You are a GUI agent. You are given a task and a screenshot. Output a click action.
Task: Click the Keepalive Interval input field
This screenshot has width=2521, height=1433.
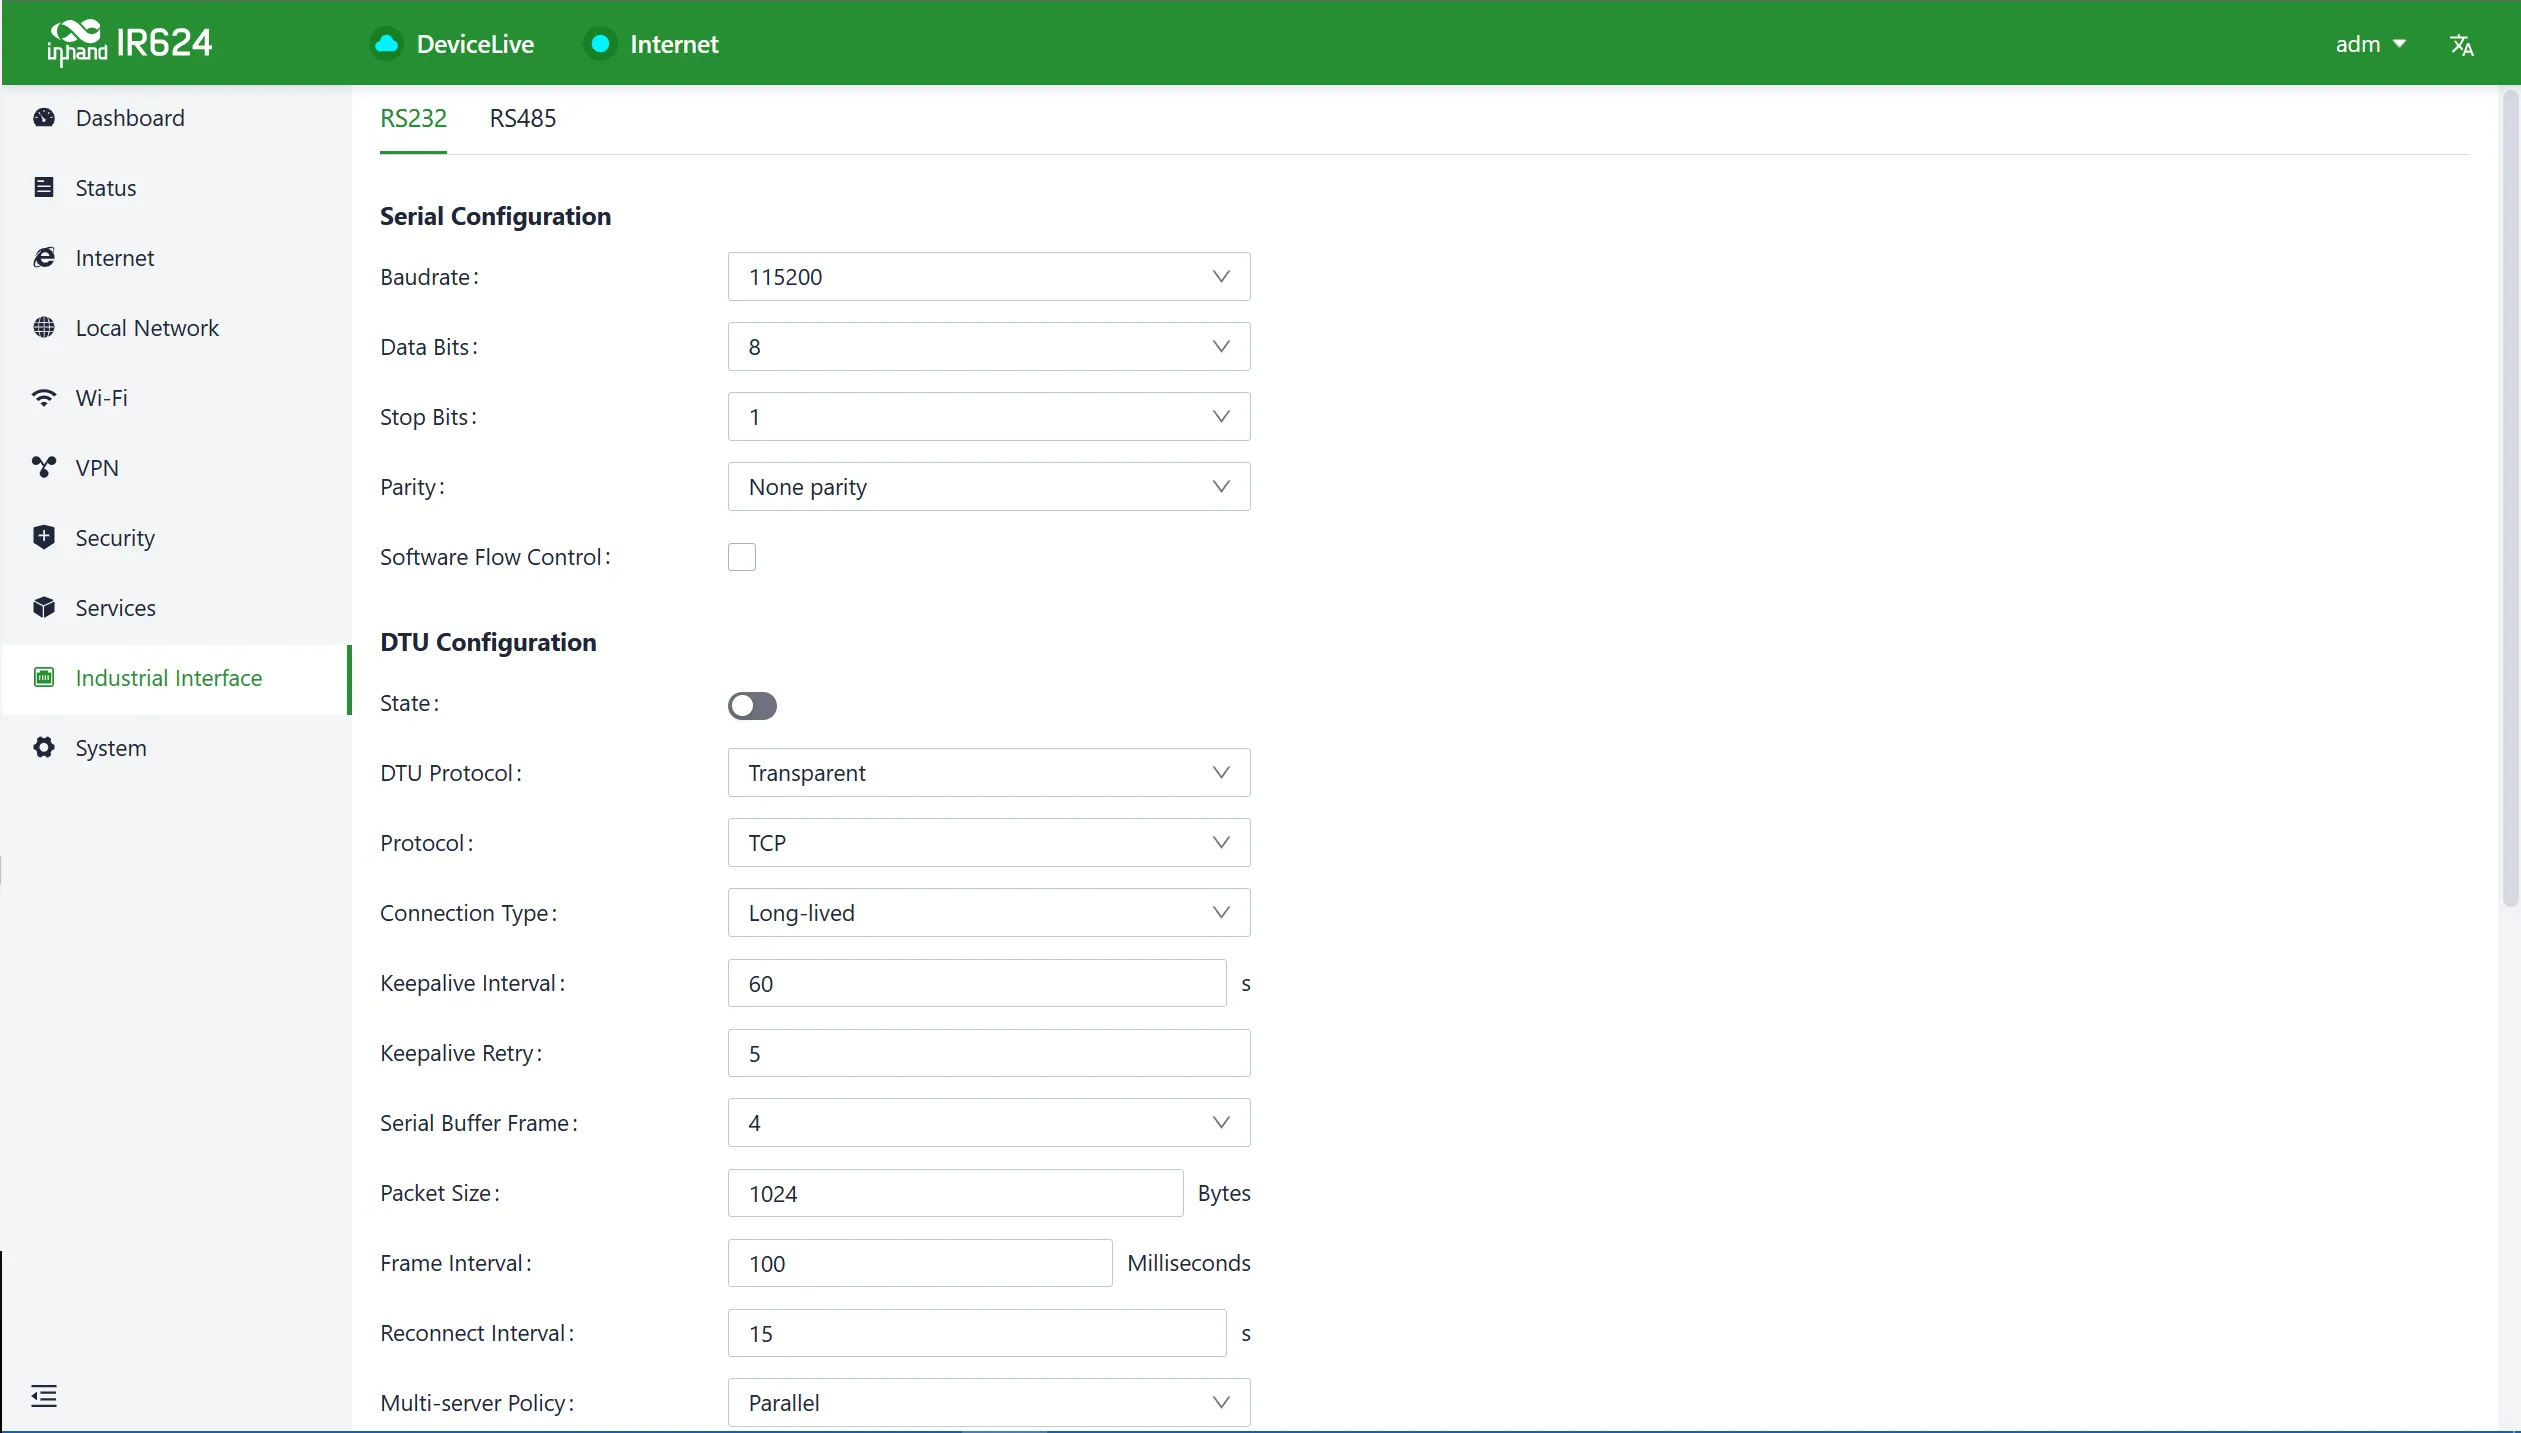[977, 983]
